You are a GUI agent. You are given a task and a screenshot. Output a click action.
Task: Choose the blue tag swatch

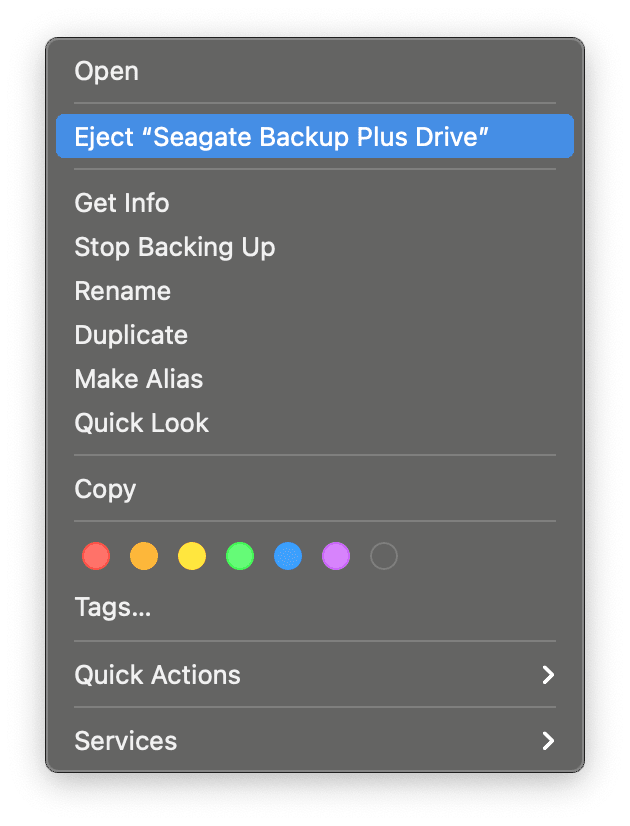pos(287,556)
